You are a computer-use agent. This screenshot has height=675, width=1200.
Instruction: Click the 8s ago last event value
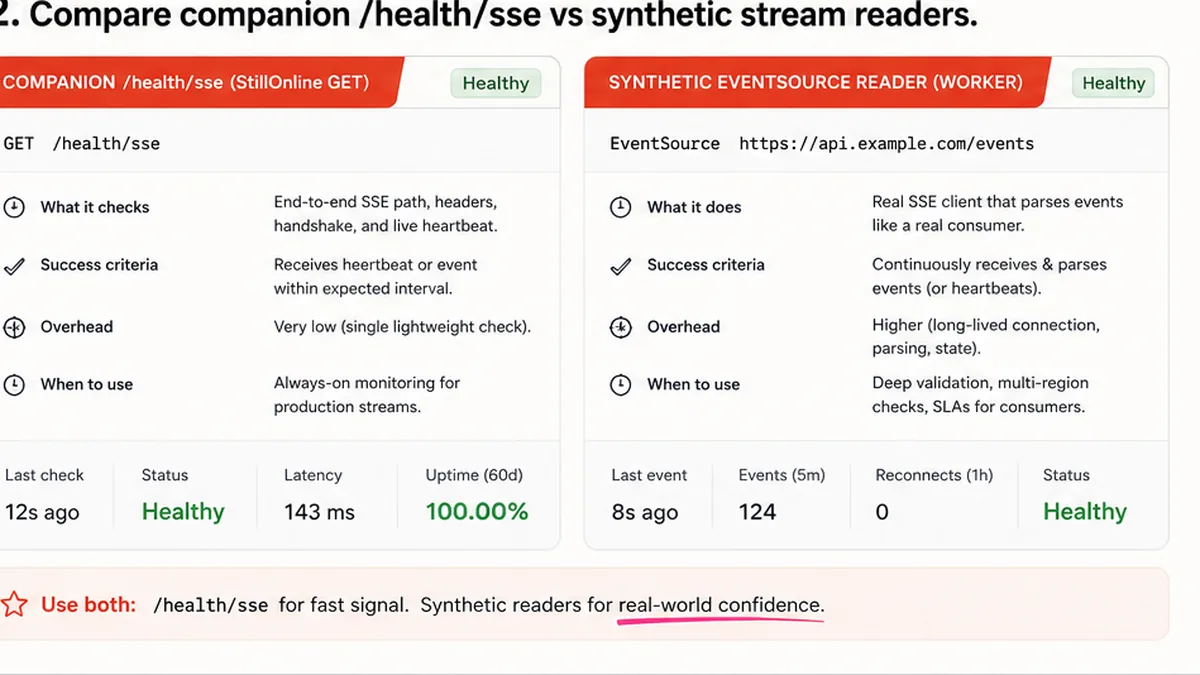(x=645, y=513)
